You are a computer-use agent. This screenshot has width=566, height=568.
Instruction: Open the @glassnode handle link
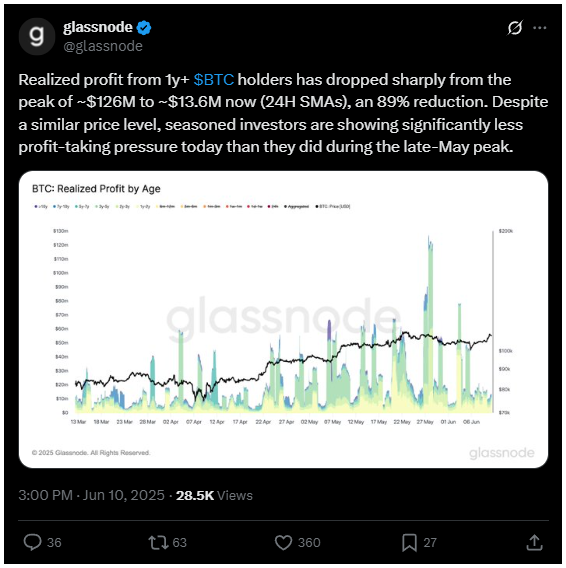click(103, 46)
